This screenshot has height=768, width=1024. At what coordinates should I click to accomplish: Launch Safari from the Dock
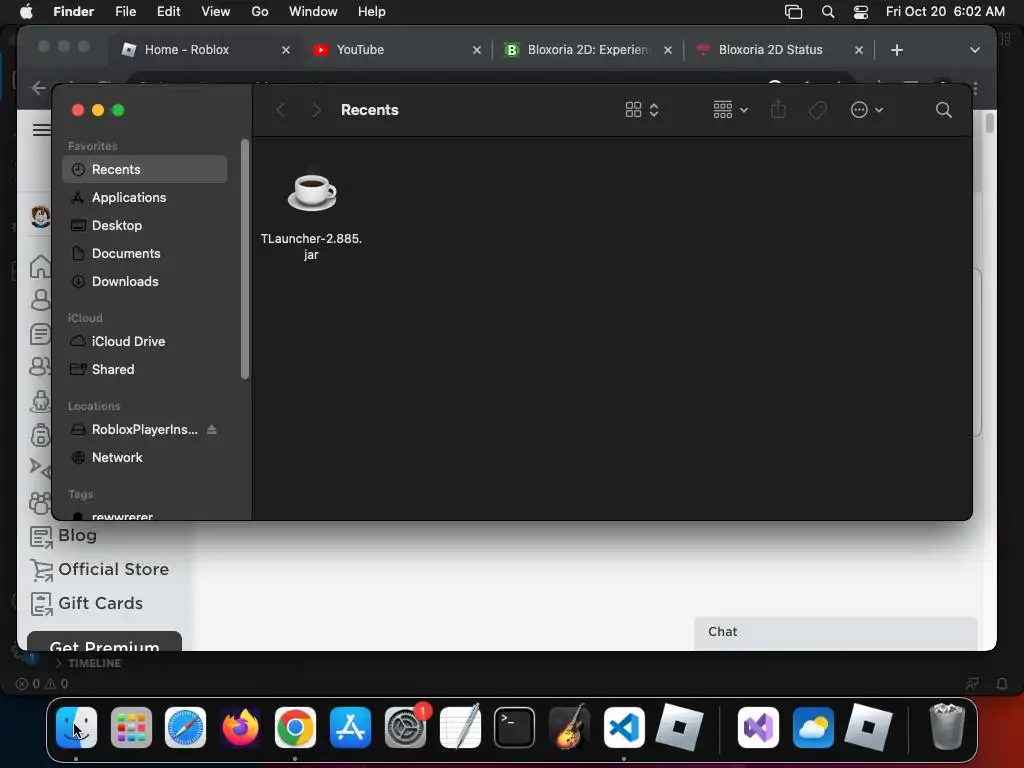[x=185, y=727]
